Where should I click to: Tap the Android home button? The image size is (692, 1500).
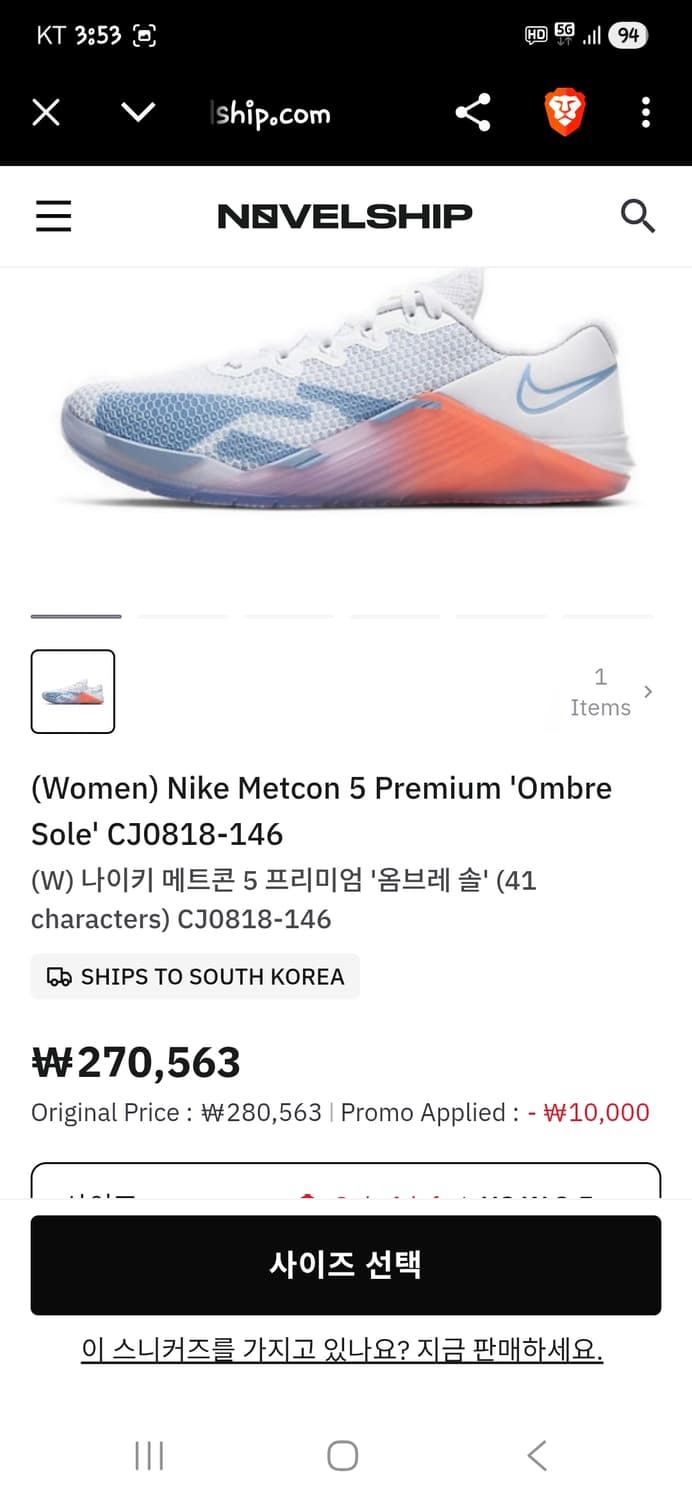click(343, 1456)
